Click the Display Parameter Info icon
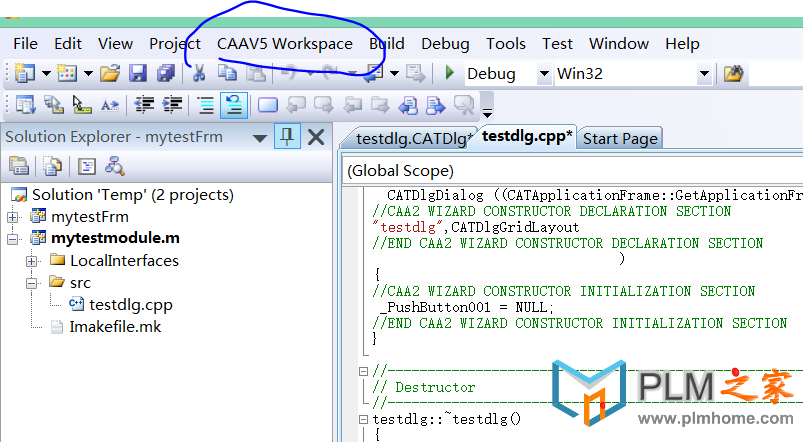Screen dimensions: 803x442 [54, 105]
